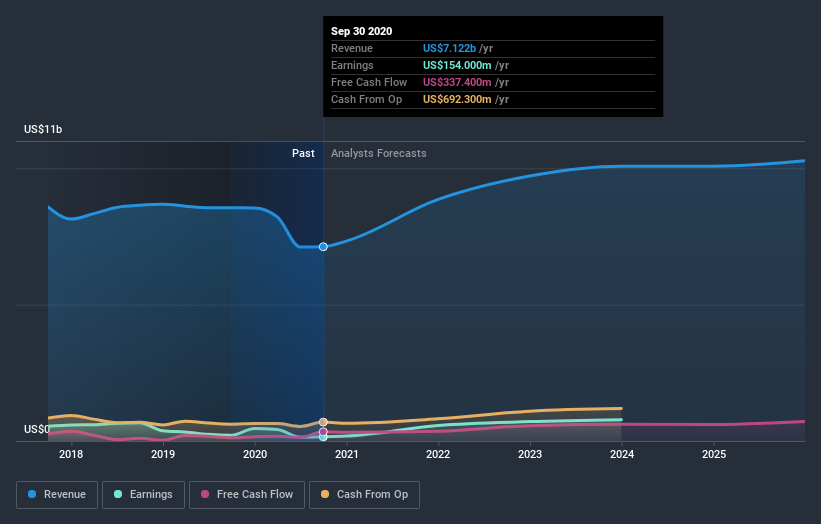This screenshot has height=524, width=821.
Task: Click the US$11b y-axis label
Action: click(x=43, y=129)
